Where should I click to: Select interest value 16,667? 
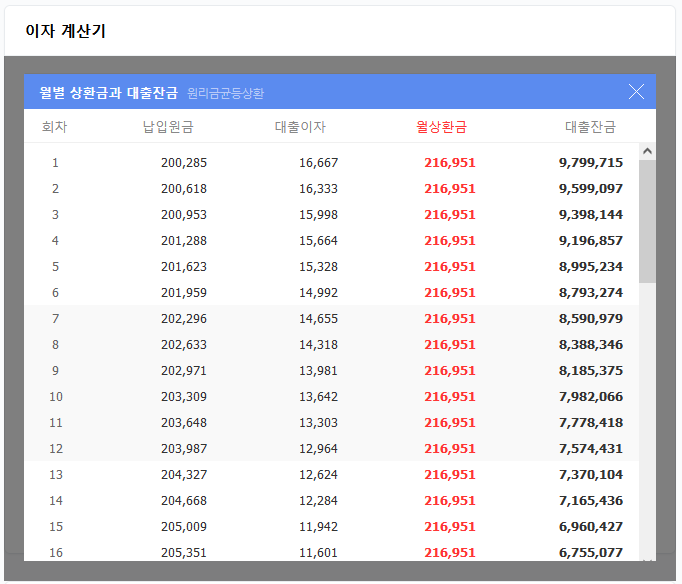point(318,163)
